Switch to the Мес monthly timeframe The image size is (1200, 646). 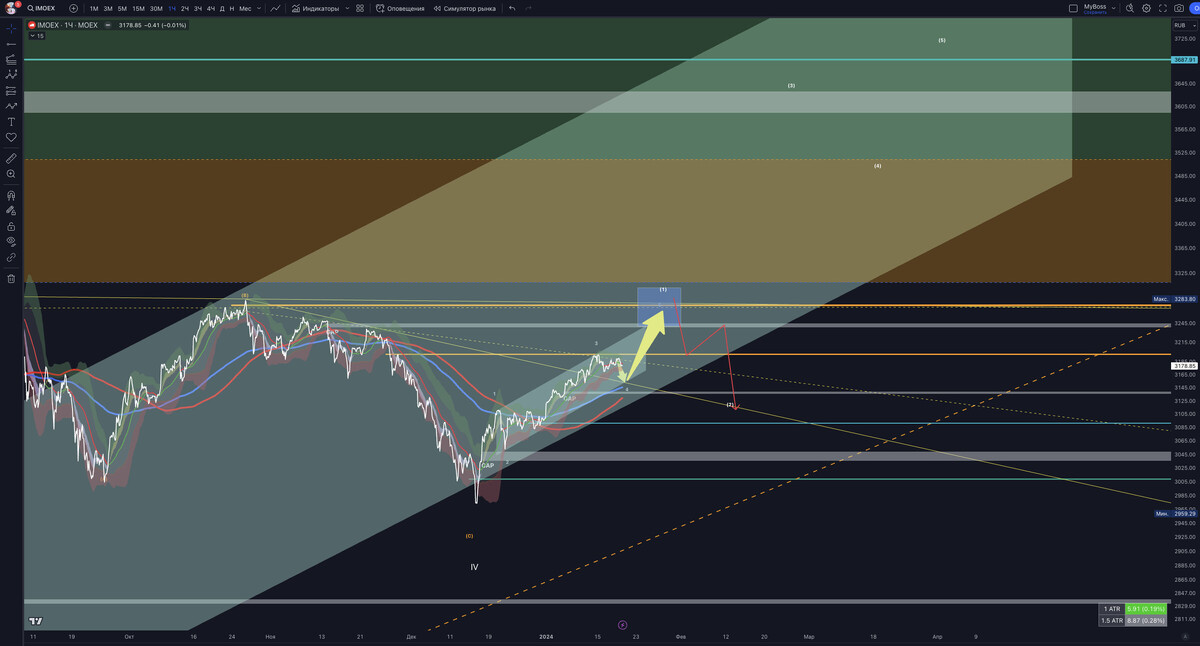[x=245, y=8]
